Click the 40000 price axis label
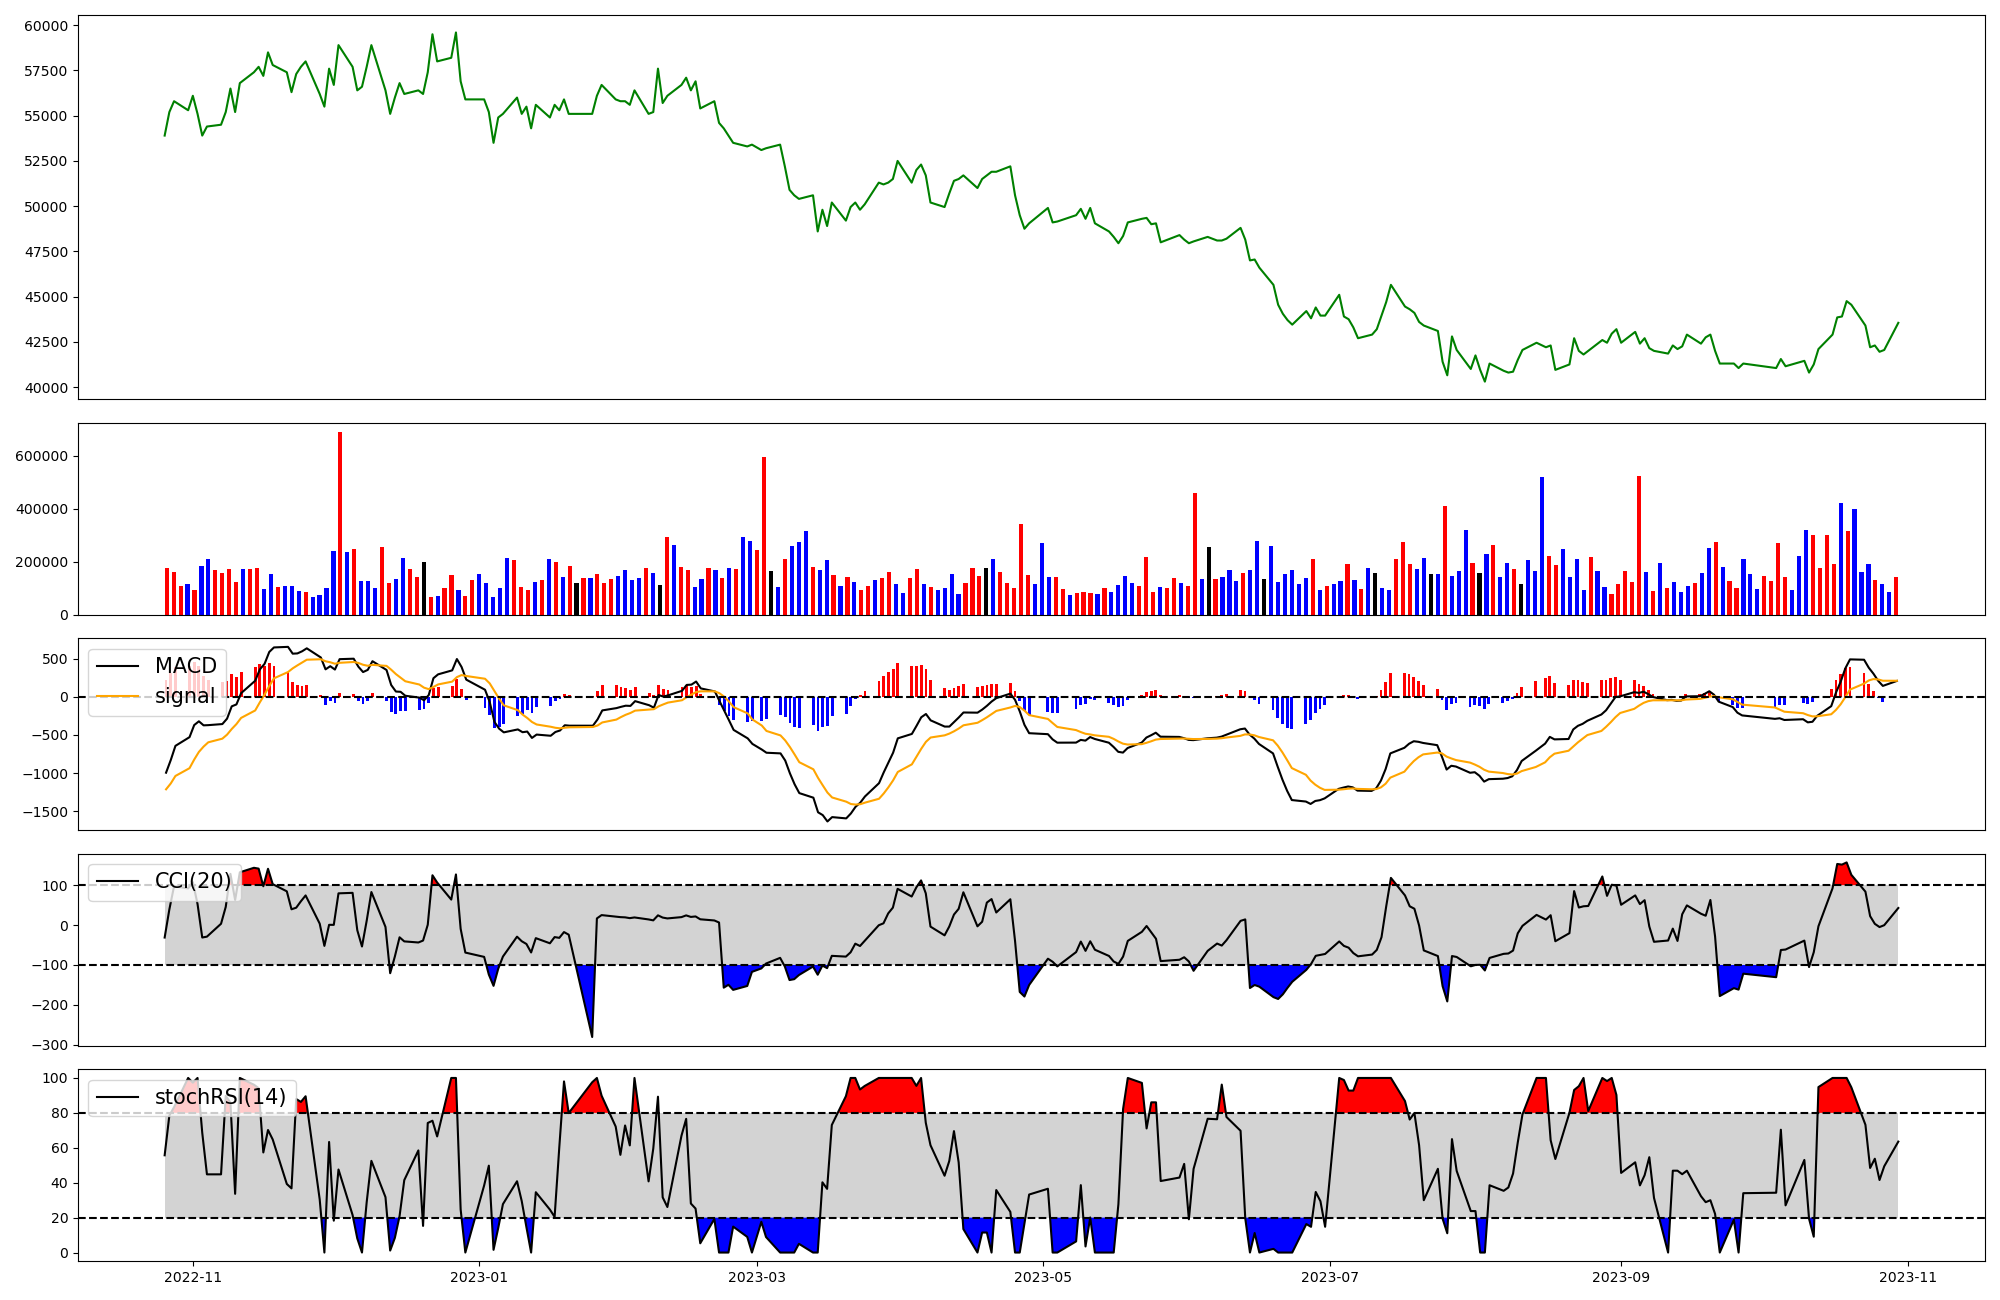The height and width of the screenshot is (1300, 2000). (x=46, y=388)
